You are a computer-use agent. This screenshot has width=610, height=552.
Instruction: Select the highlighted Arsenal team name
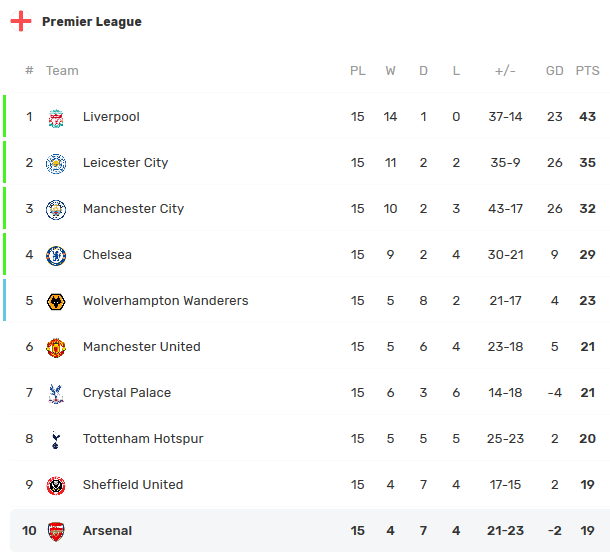pyautogui.click(x=107, y=531)
